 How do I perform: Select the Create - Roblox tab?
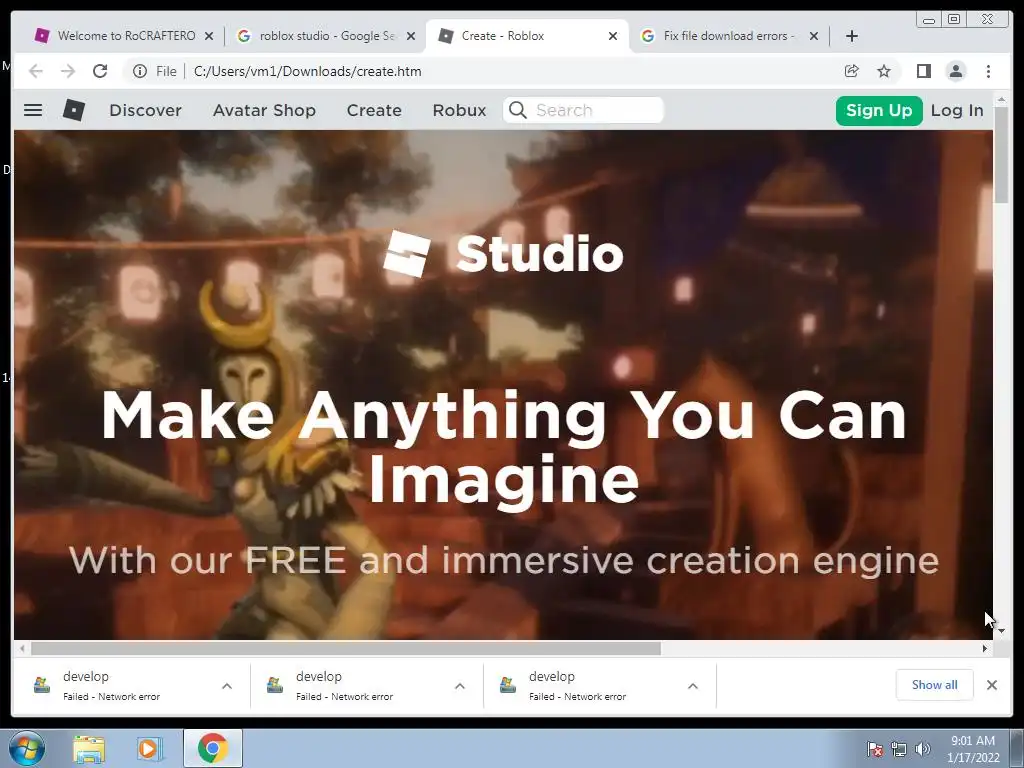(527, 36)
